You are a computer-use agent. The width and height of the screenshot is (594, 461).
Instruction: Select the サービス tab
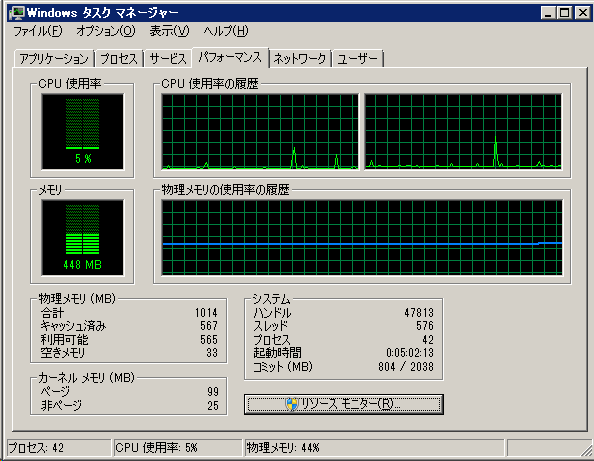(168, 59)
